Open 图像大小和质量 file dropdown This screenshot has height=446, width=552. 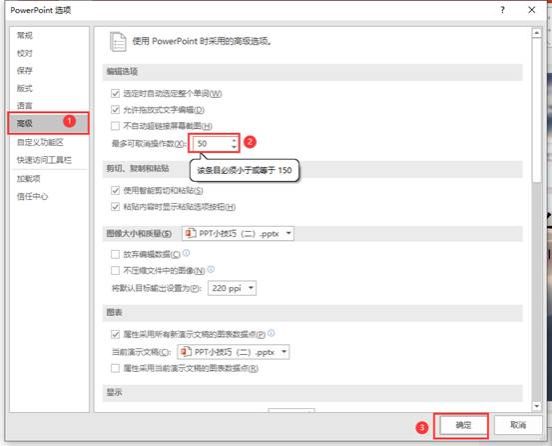(x=238, y=233)
